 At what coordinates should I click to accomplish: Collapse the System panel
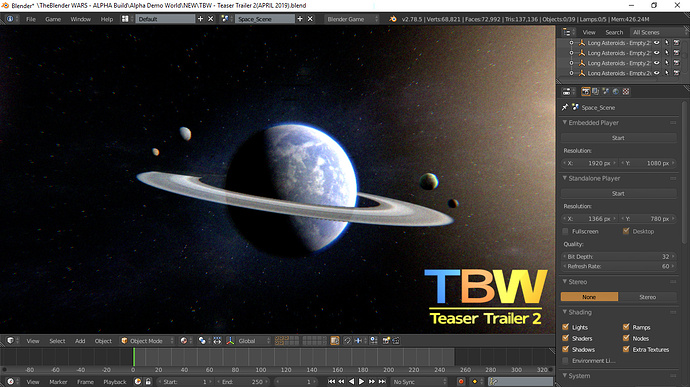click(565, 376)
